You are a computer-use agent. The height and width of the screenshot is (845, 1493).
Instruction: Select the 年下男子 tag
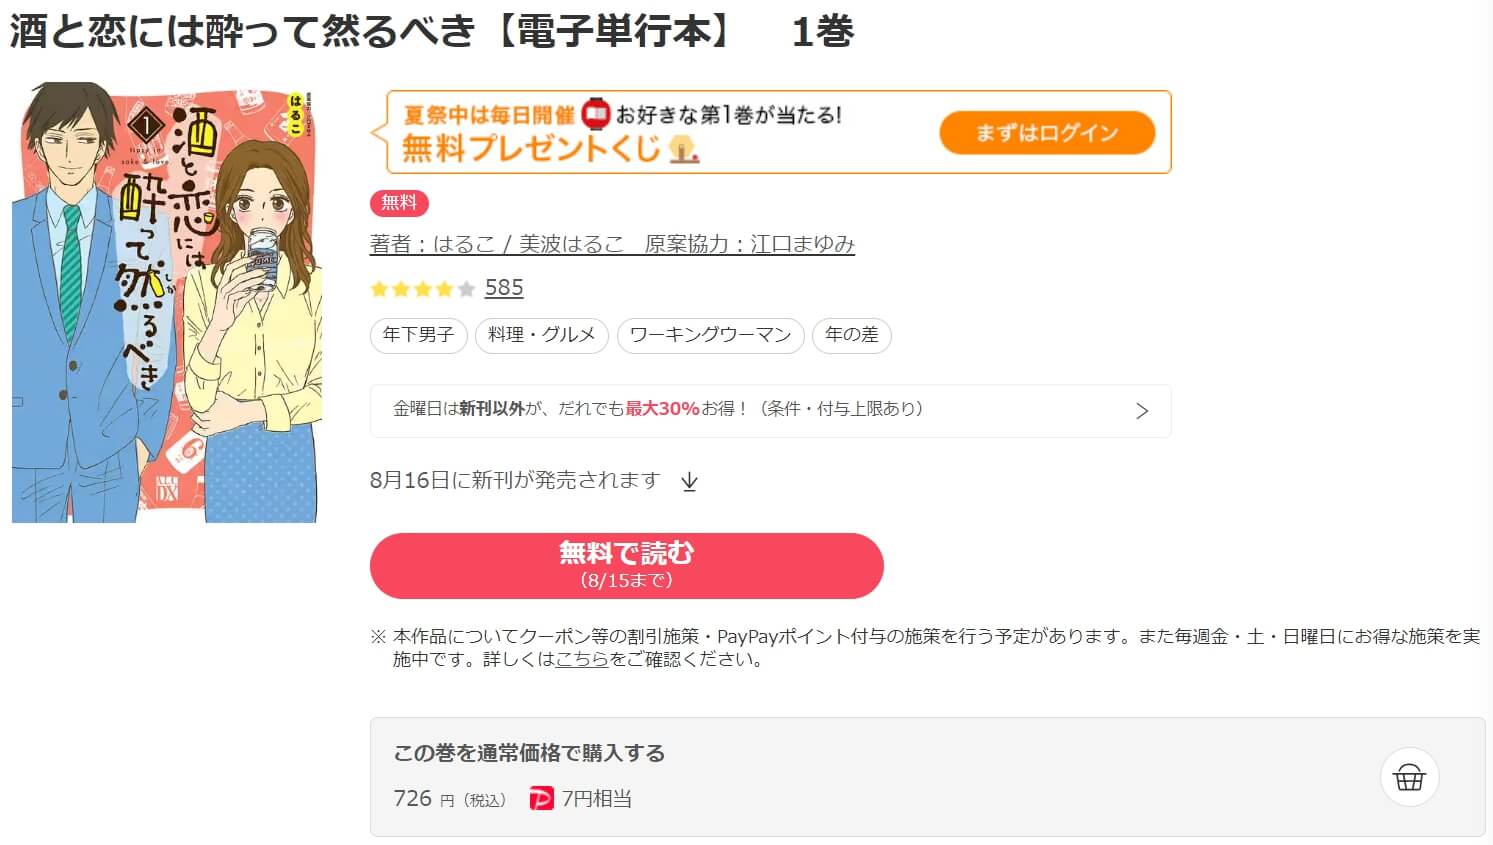tap(418, 335)
